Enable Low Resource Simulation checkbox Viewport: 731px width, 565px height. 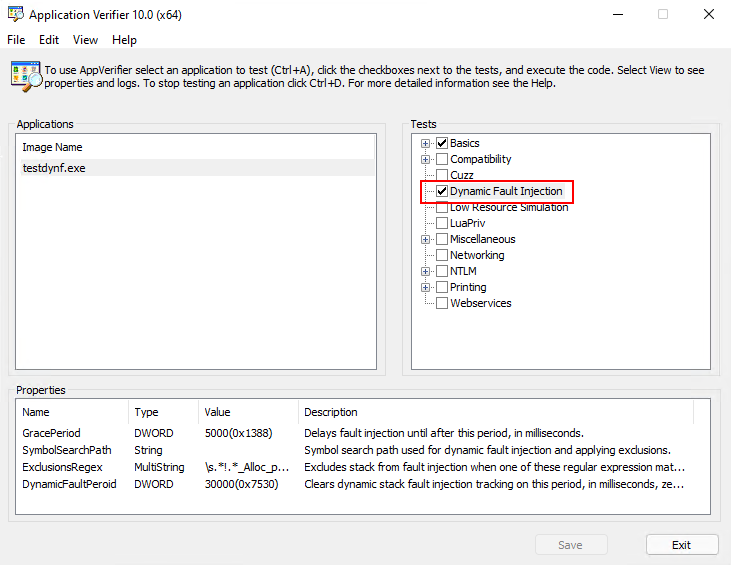pos(442,207)
